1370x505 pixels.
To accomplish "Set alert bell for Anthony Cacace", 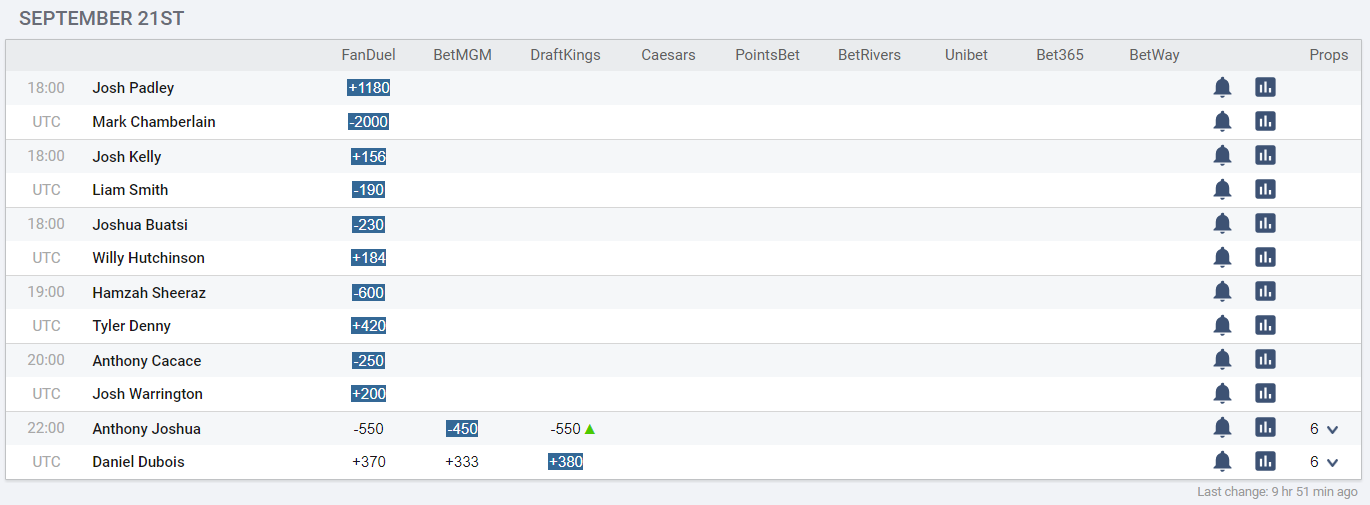I will pos(1222,360).
